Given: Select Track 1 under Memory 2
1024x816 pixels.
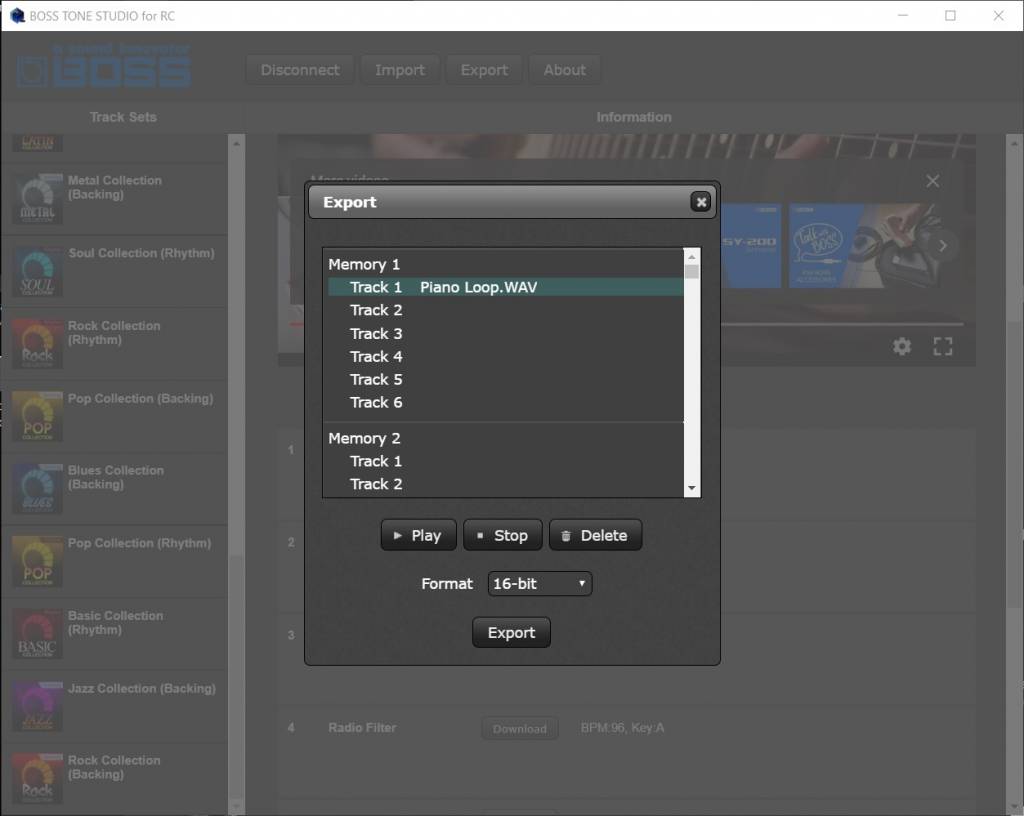Looking at the screenshot, I should [505, 461].
